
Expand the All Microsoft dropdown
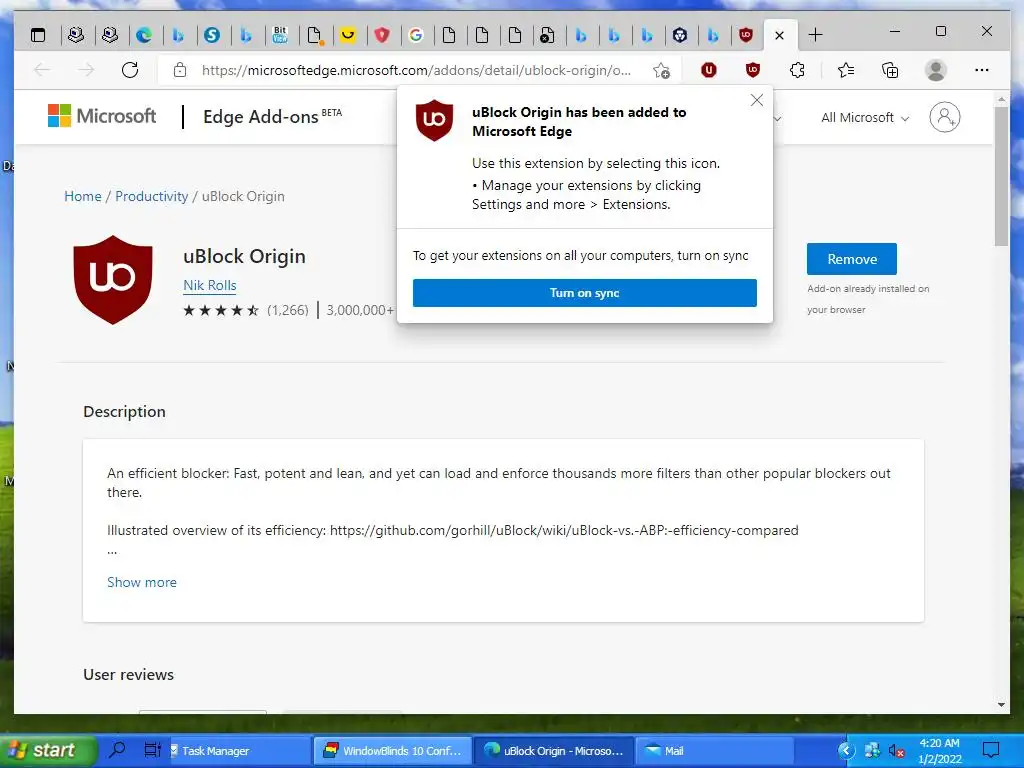click(x=865, y=118)
